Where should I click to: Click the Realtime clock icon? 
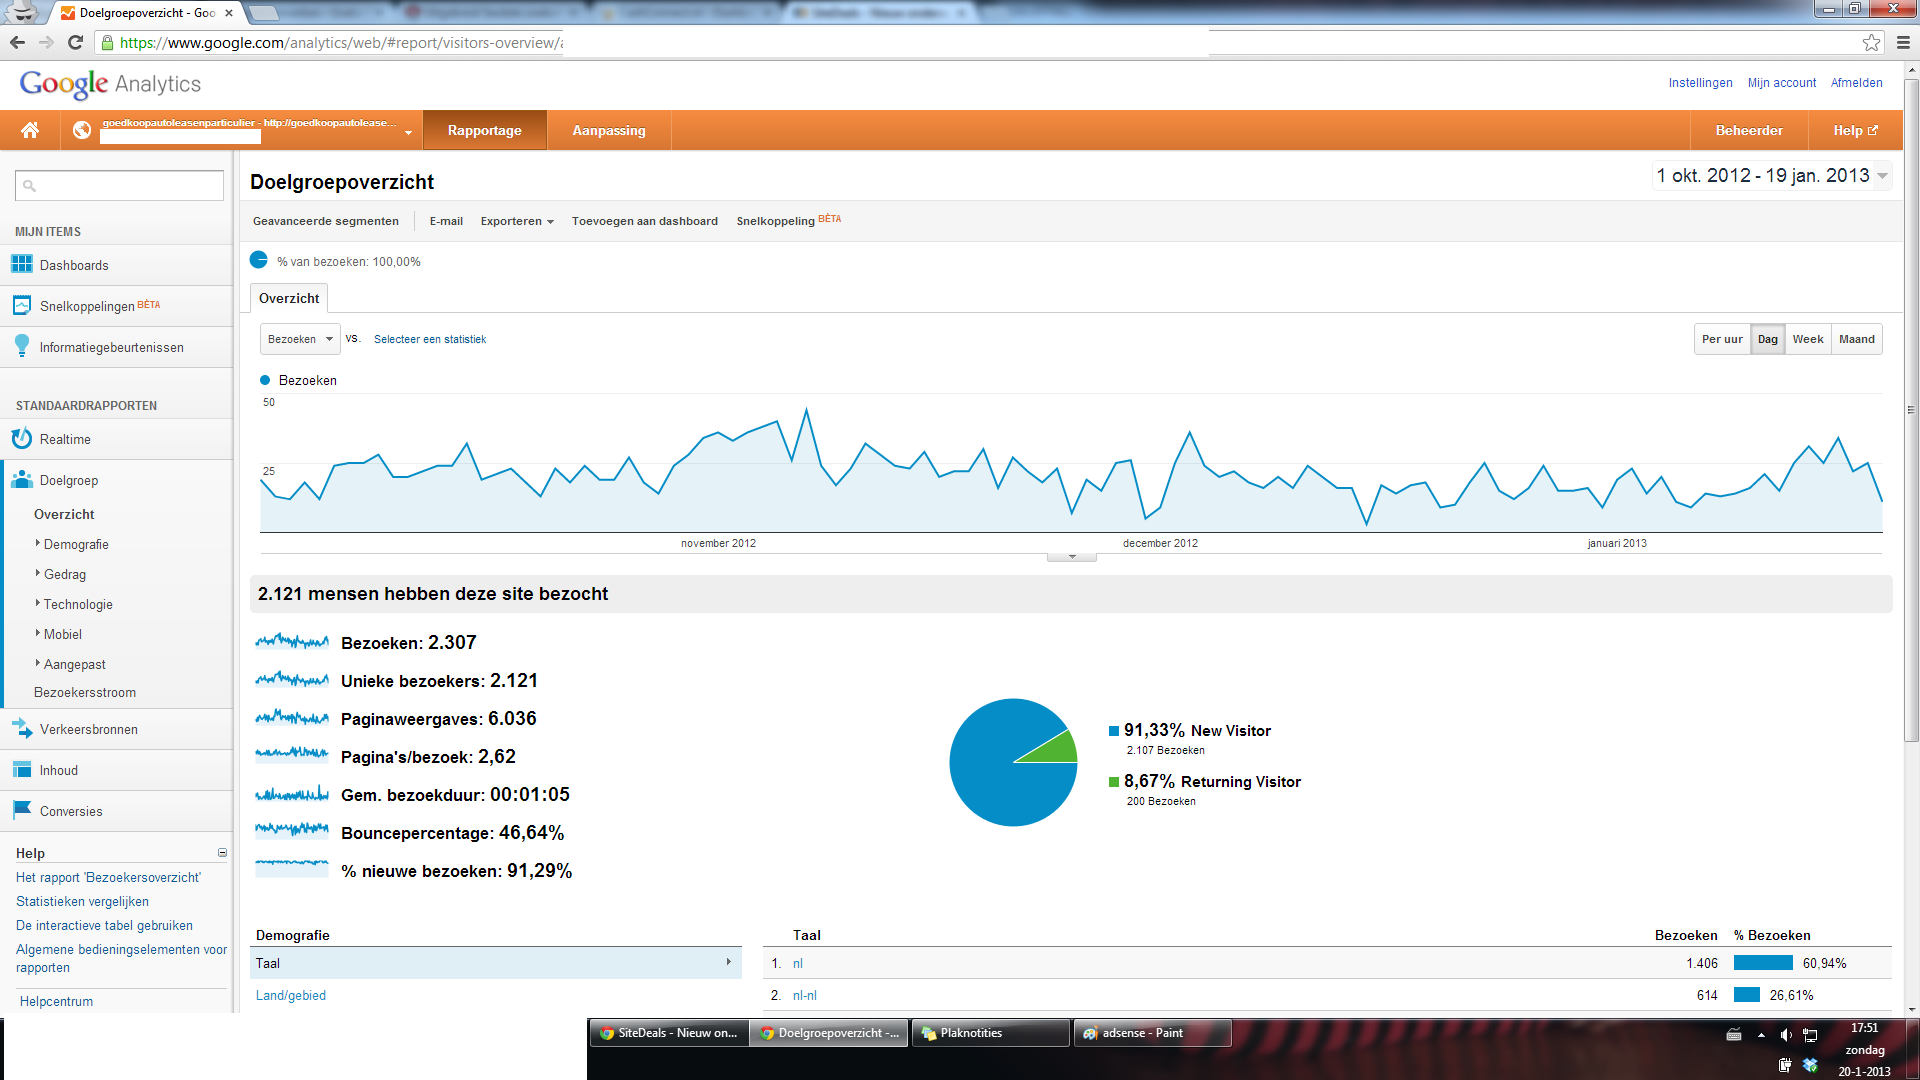point(22,438)
